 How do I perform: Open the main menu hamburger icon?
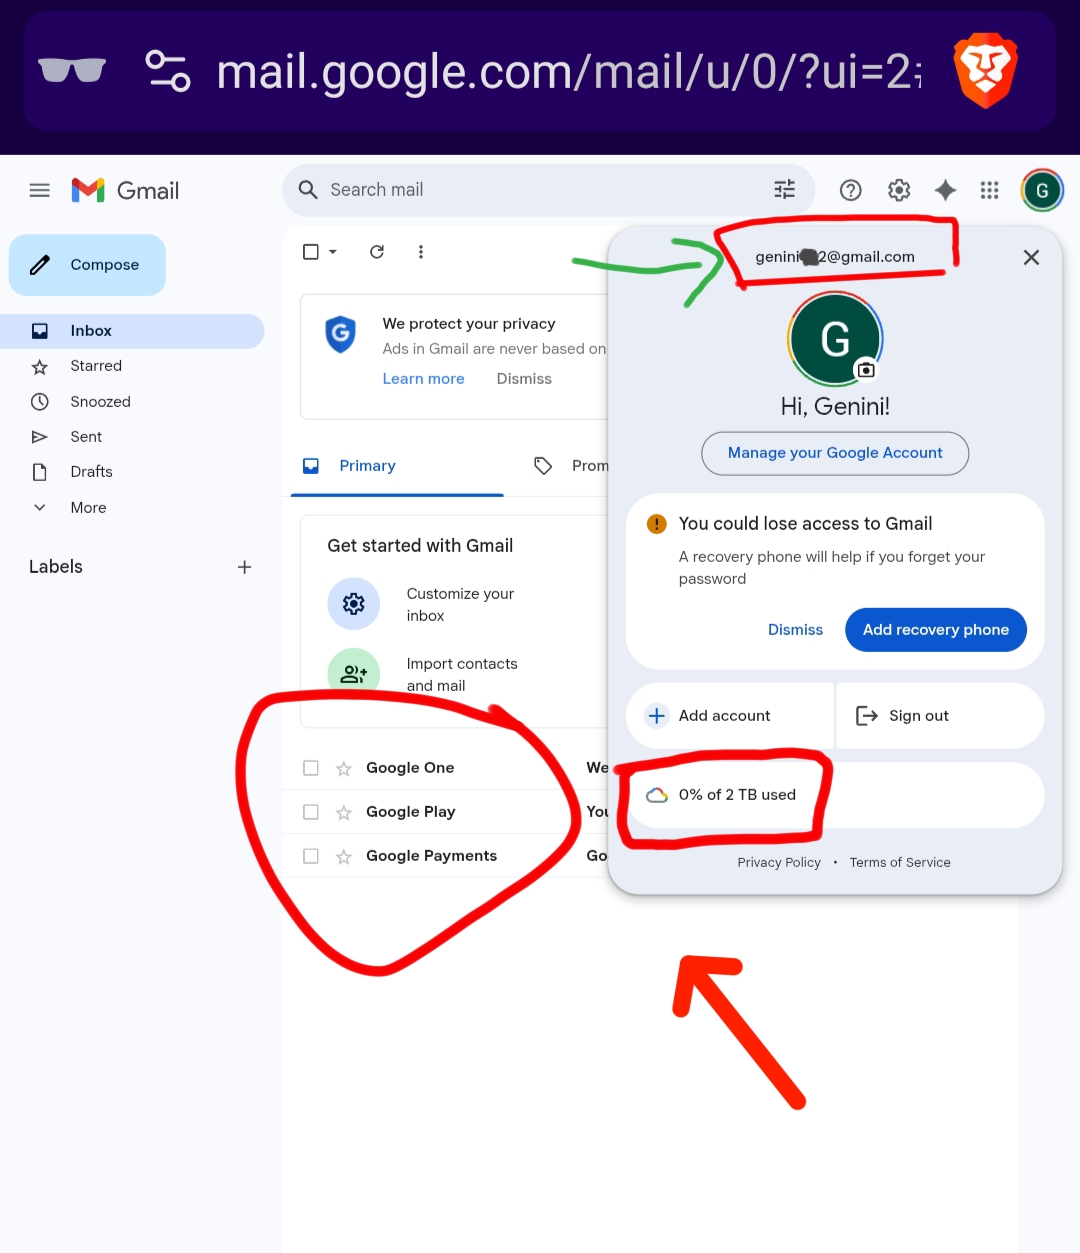pyautogui.click(x=40, y=190)
